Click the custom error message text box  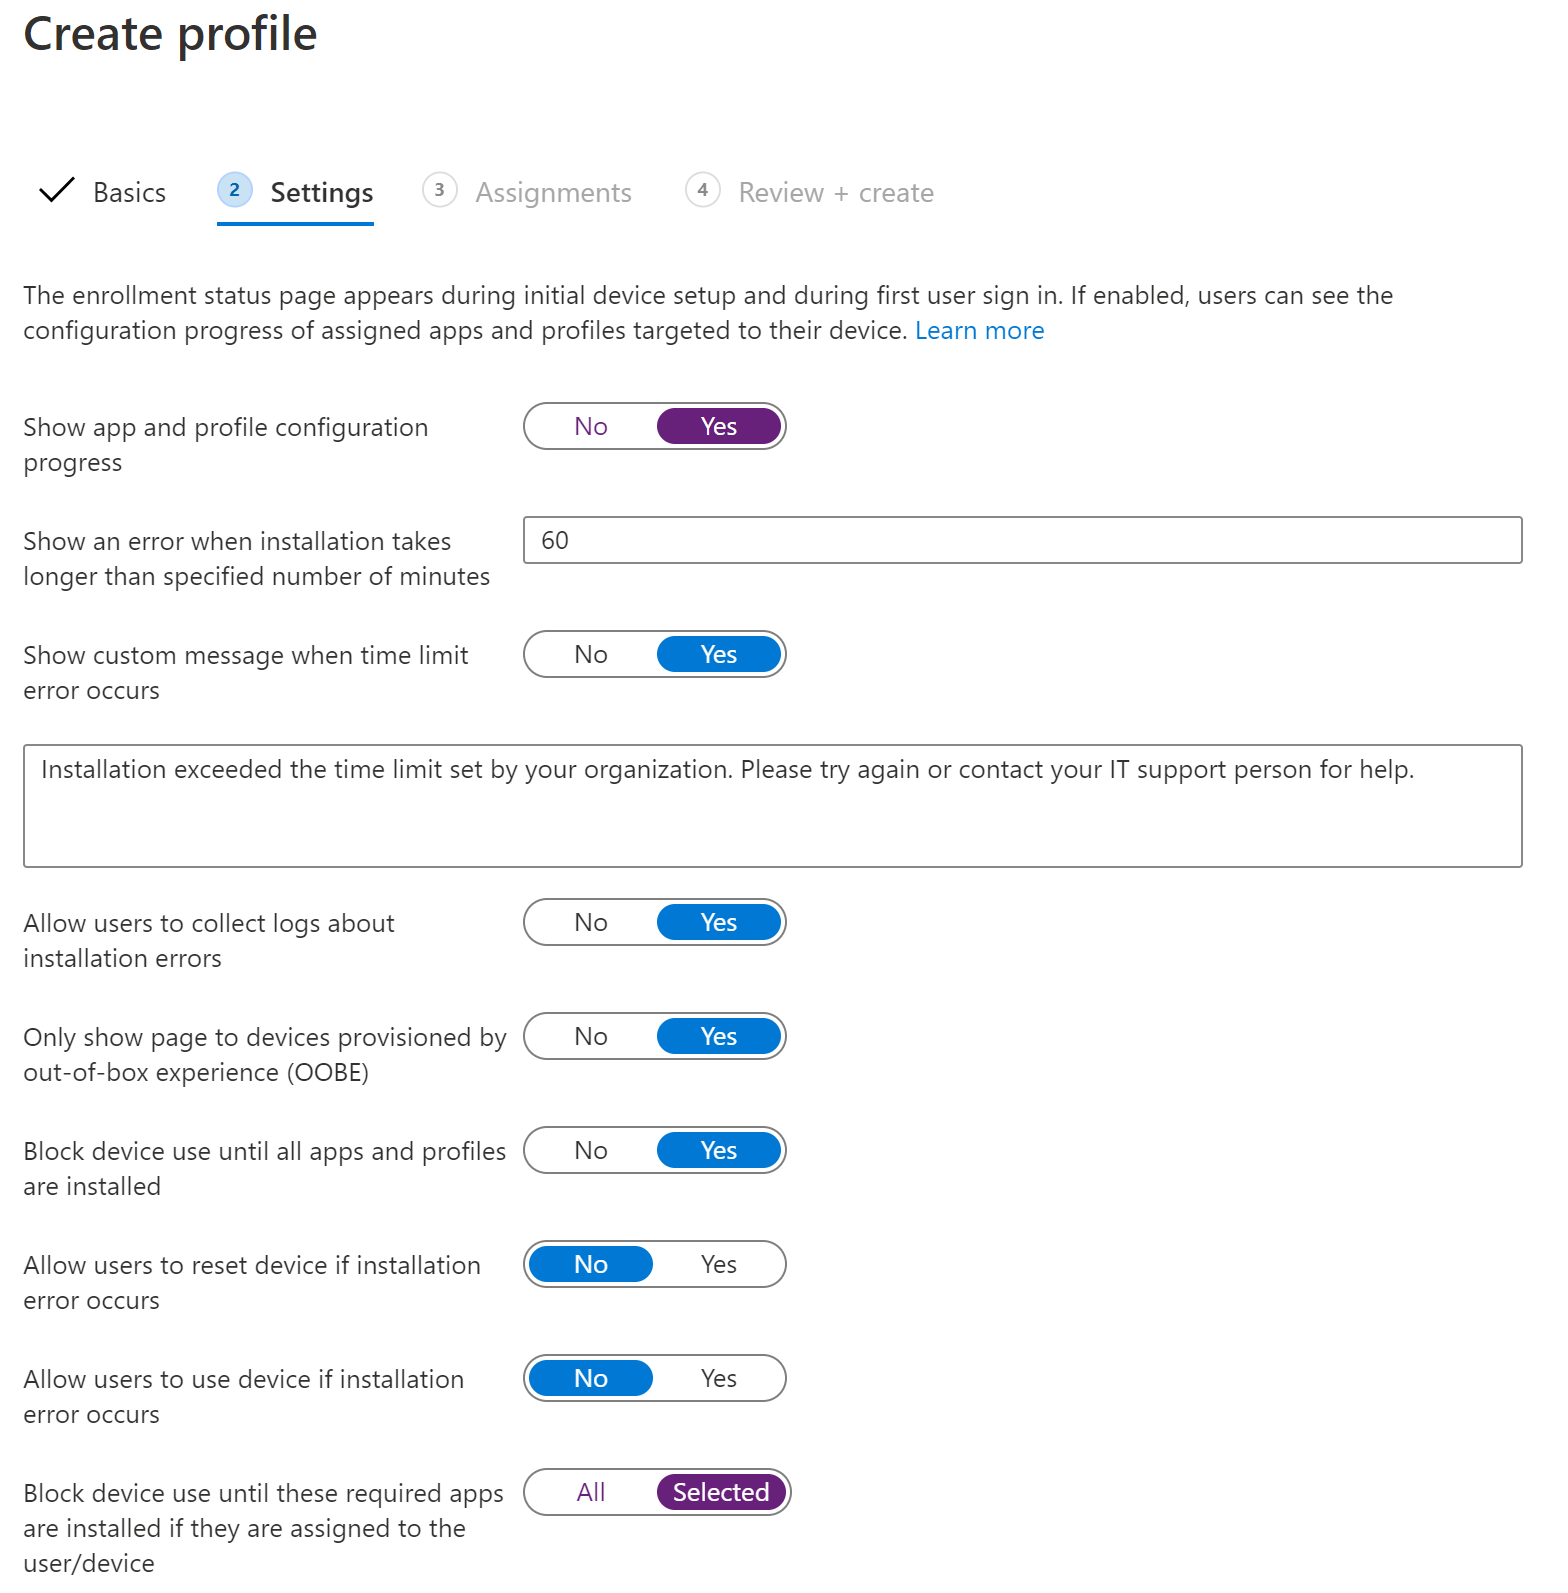[775, 805]
